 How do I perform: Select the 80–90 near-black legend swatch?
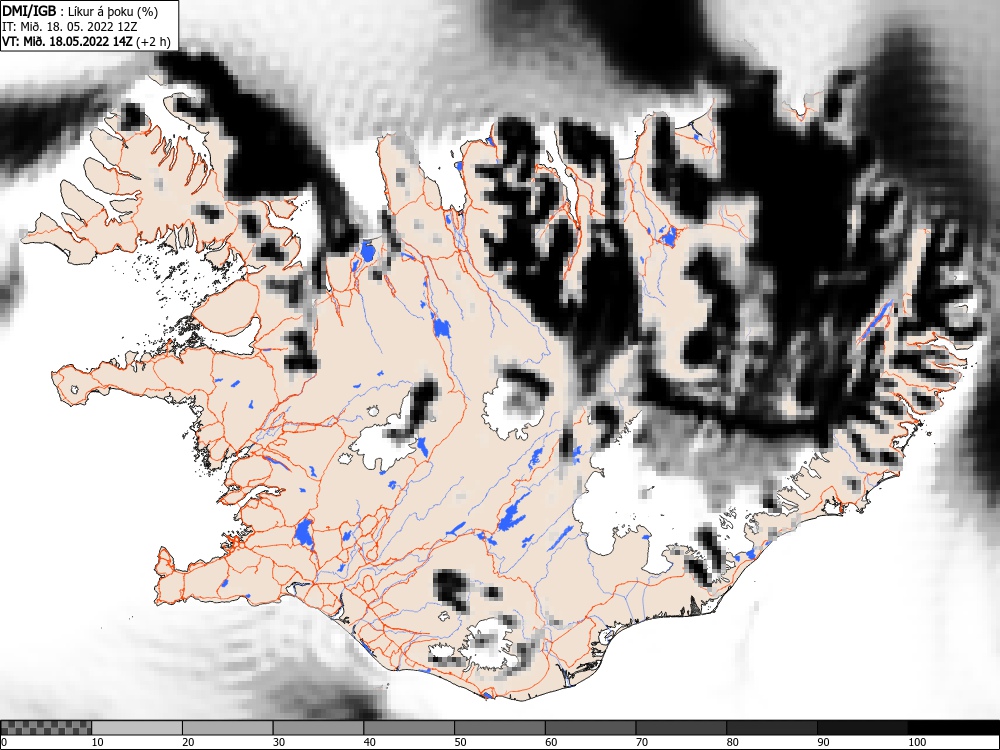[771, 728]
